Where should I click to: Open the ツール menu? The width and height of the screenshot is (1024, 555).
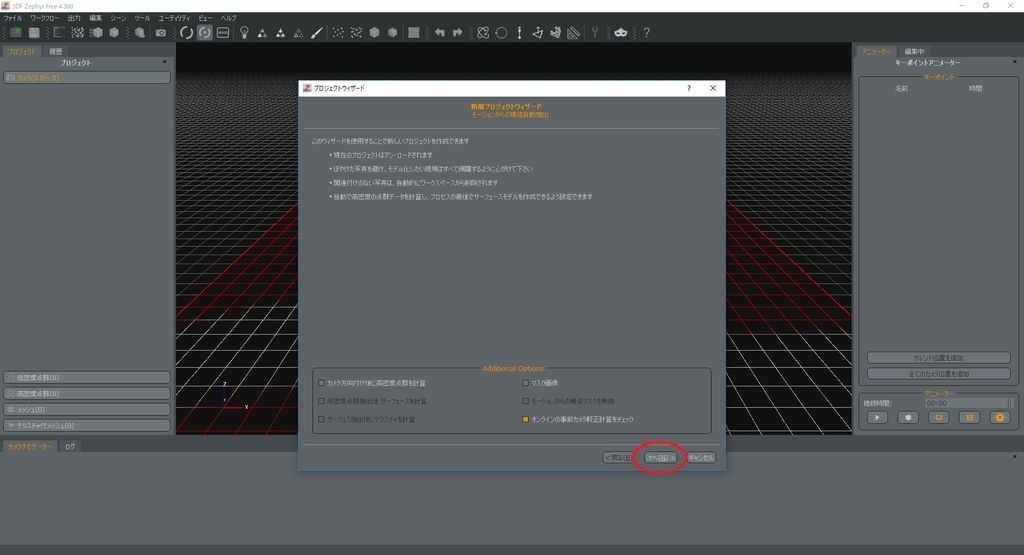point(142,18)
